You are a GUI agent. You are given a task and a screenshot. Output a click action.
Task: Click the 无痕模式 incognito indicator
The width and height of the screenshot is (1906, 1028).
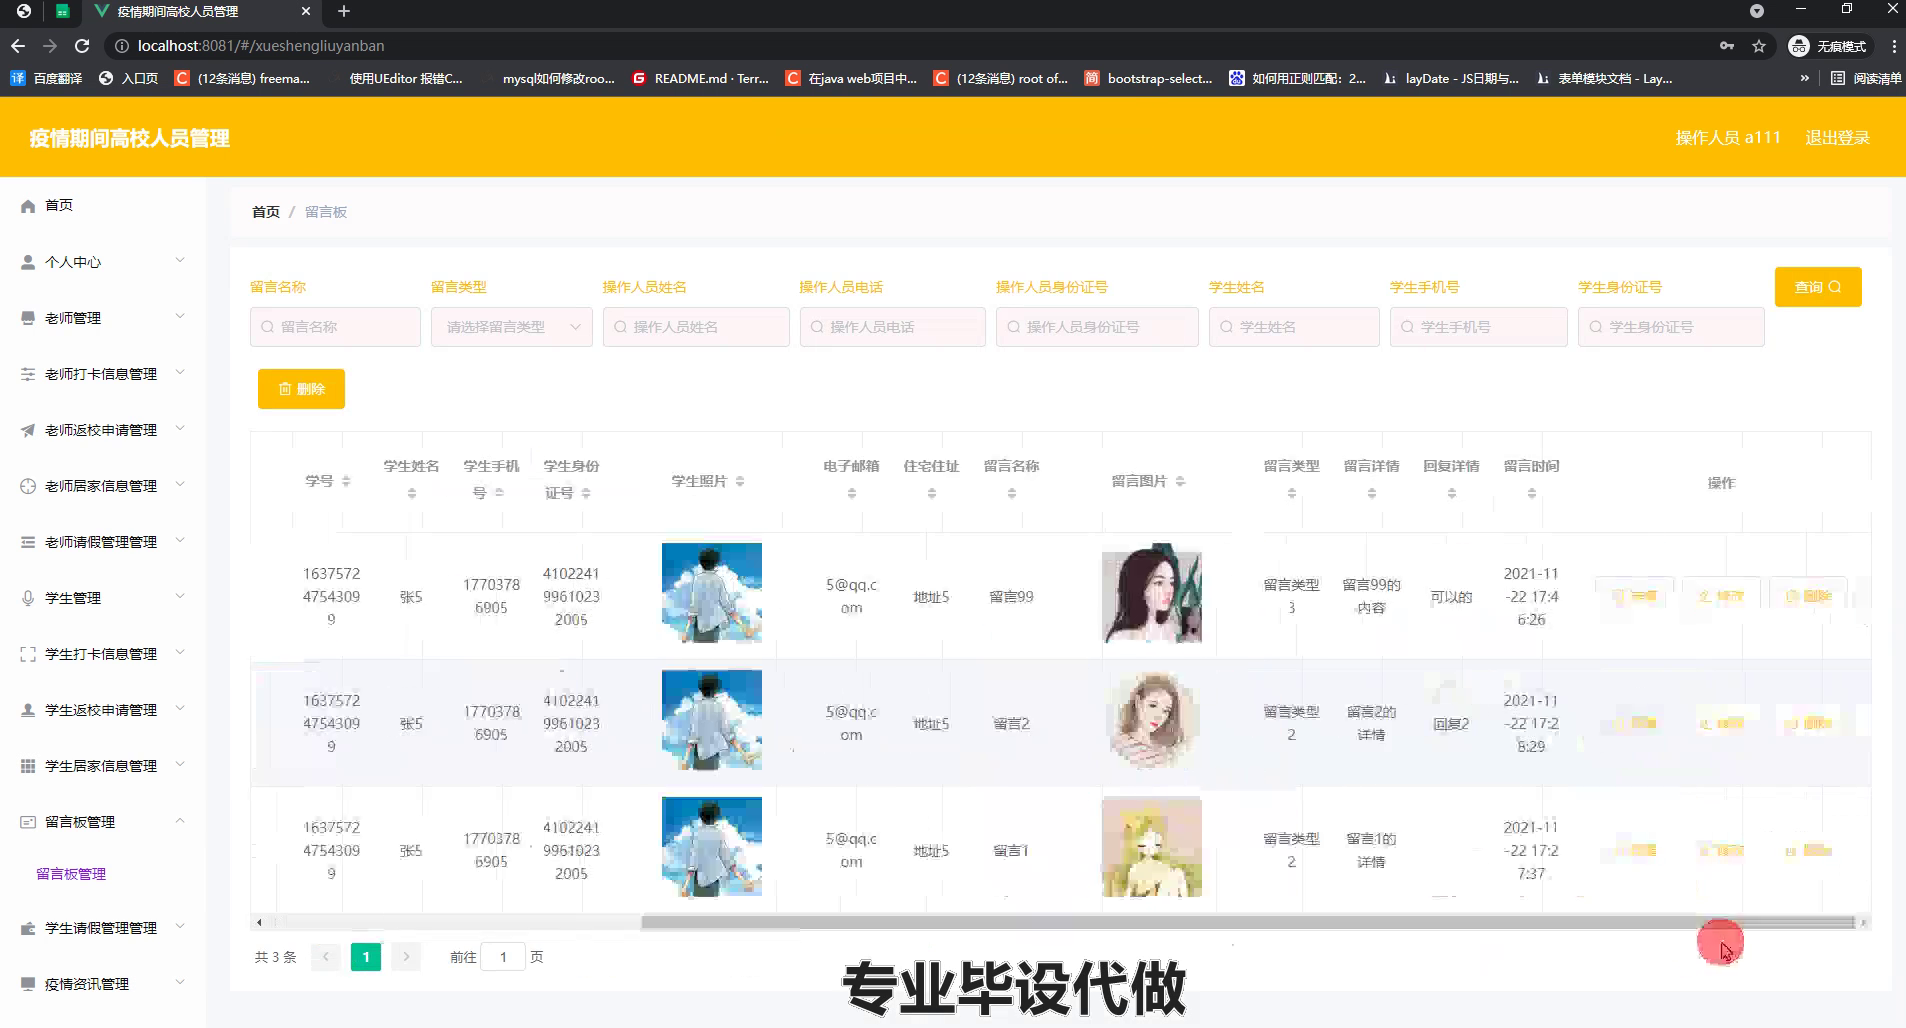pyautogui.click(x=1828, y=46)
